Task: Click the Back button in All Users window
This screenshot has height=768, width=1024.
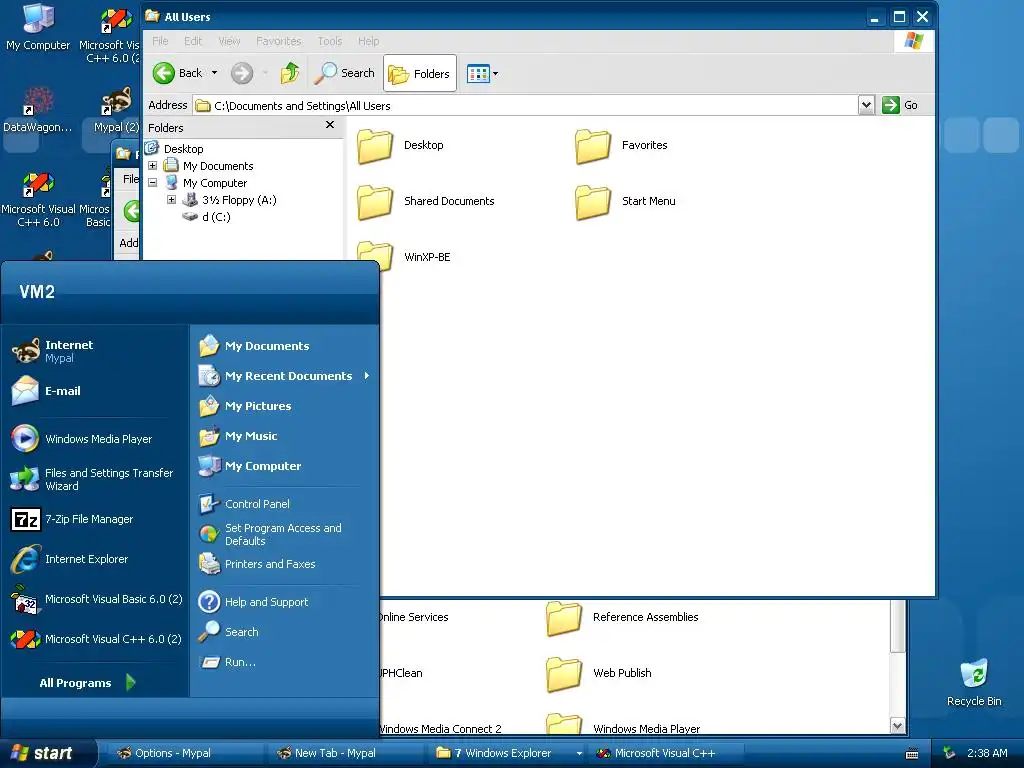Action: [178, 73]
